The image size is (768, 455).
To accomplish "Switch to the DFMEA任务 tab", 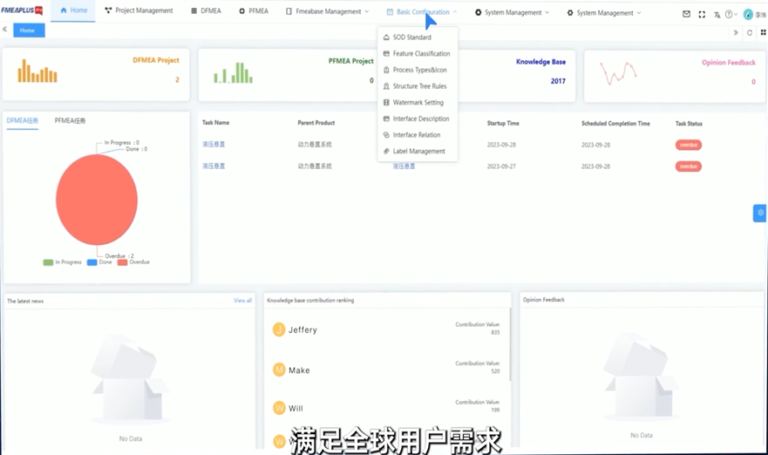I will click(22, 121).
